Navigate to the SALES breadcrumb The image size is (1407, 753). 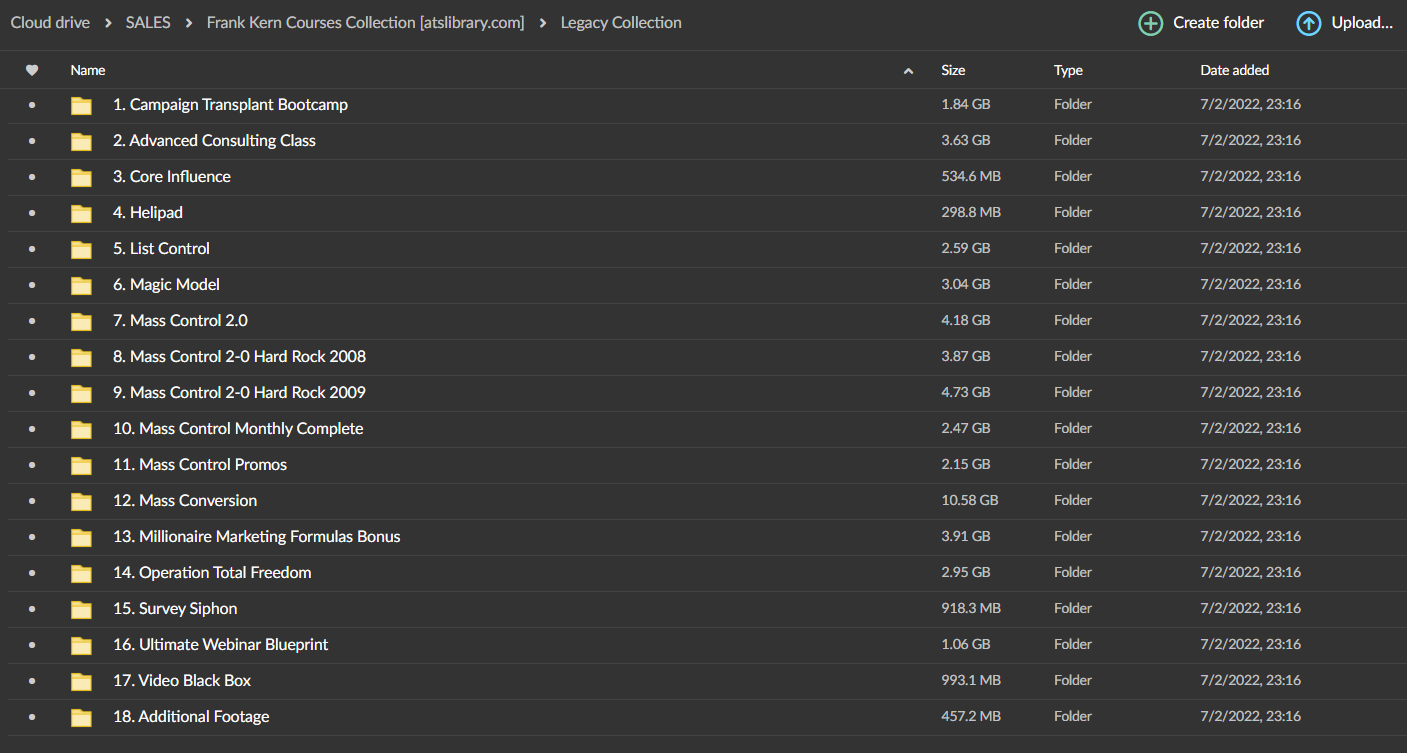147,22
